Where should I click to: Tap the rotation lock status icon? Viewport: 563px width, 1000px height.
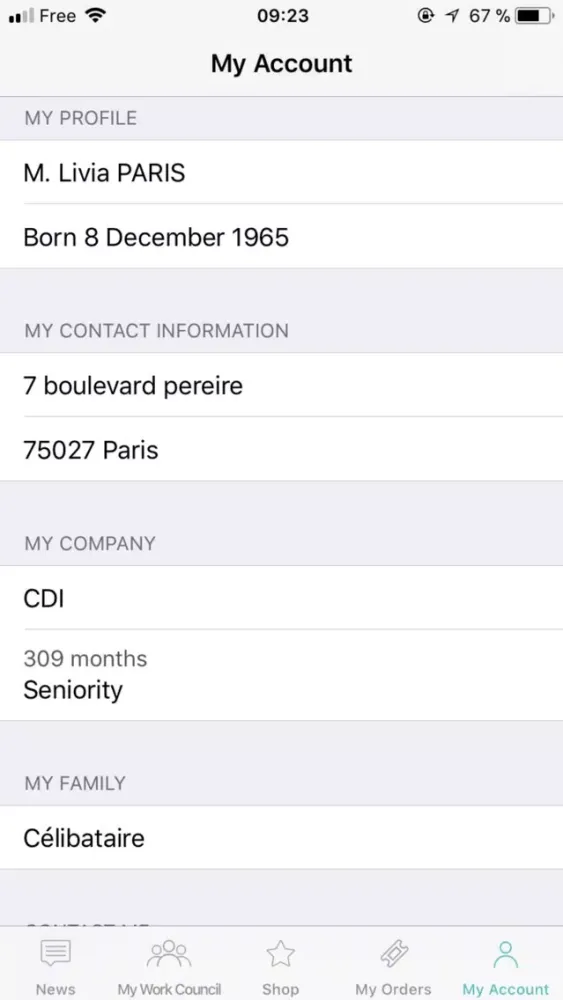click(x=426, y=16)
